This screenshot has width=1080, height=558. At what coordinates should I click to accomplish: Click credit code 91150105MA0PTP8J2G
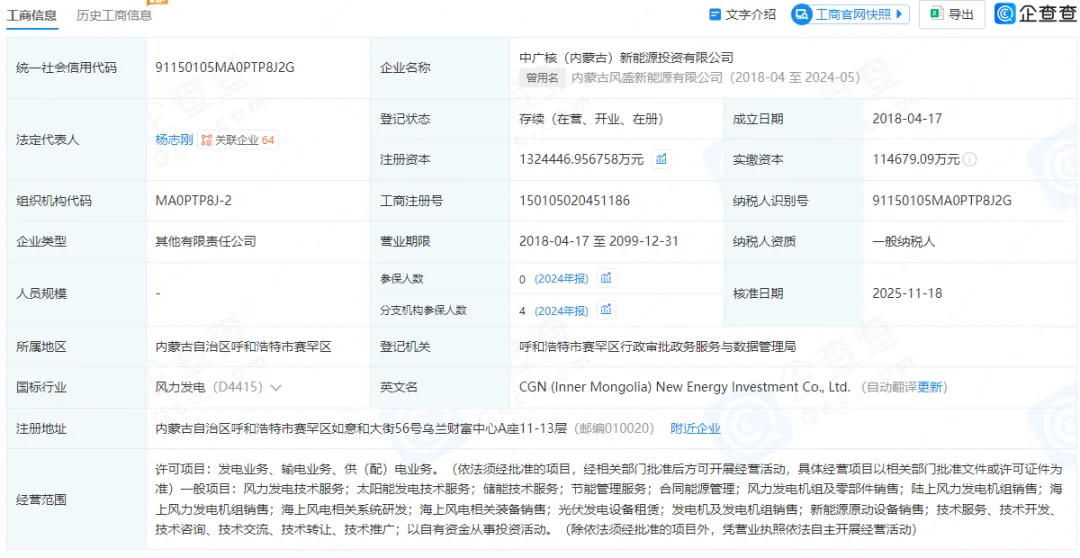click(x=225, y=68)
